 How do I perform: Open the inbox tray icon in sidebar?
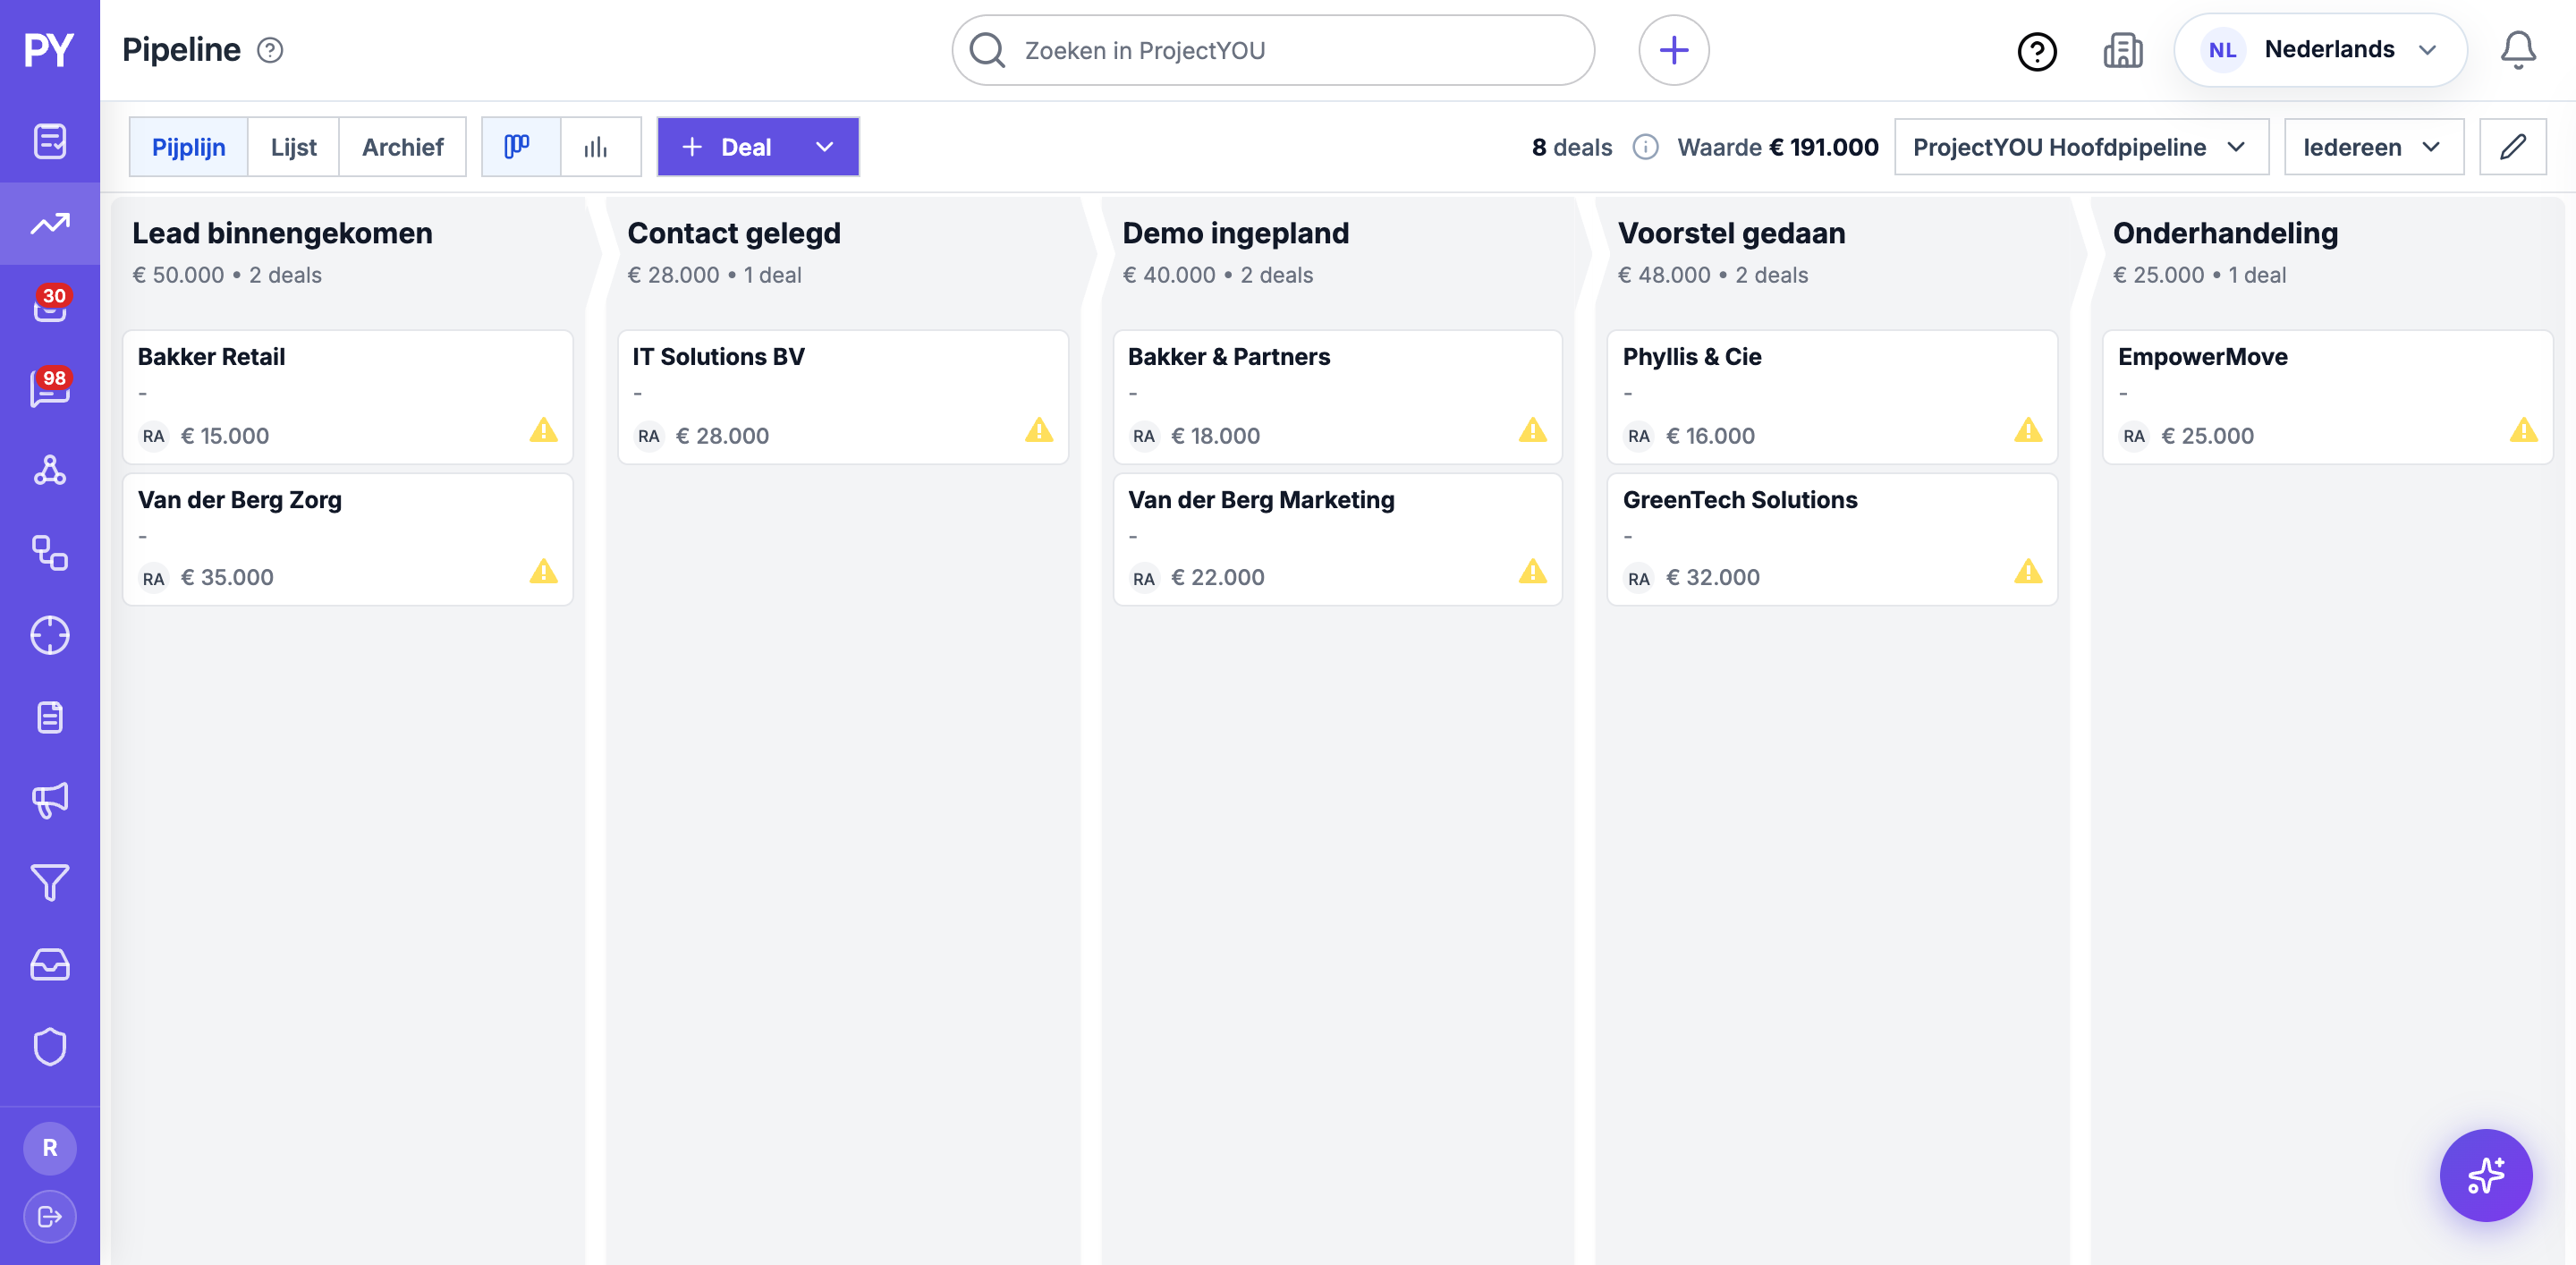49,964
